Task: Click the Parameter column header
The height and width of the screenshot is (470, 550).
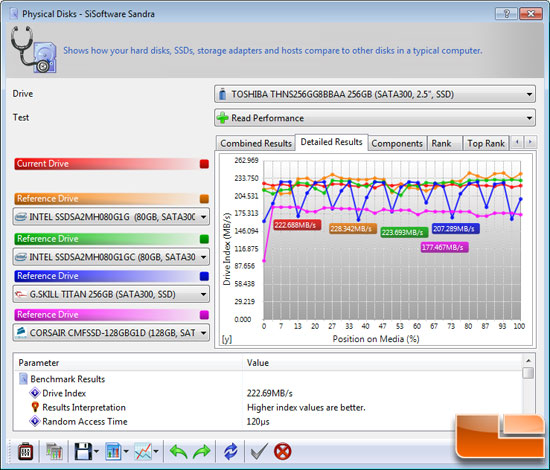Action: pyautogui.click(x=128, y=363)
